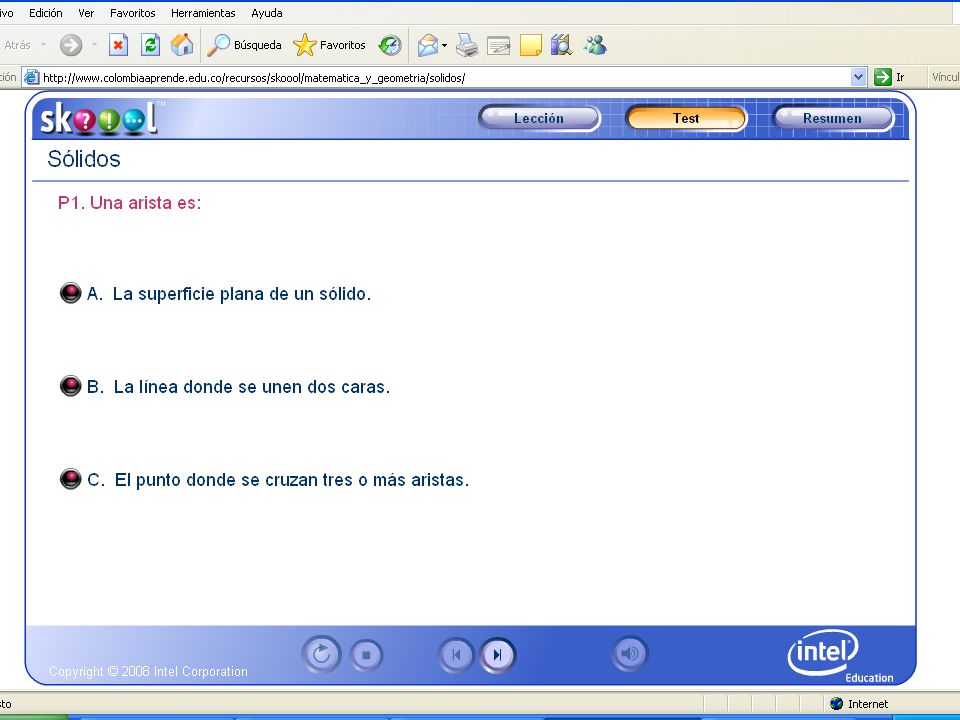This screenshot has height=720, width=960.
Task: Select answer B radio button
Action: point(70,386)
